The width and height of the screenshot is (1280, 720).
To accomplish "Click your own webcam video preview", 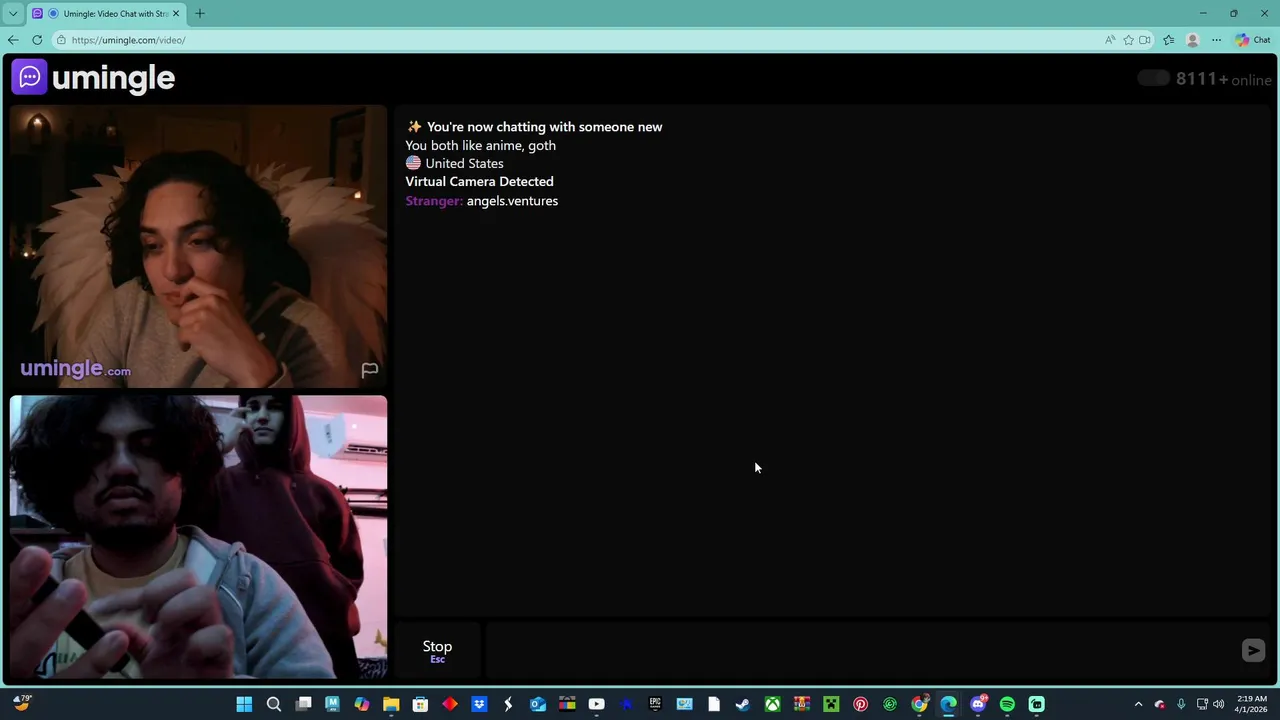I will [x=198, y=537].
